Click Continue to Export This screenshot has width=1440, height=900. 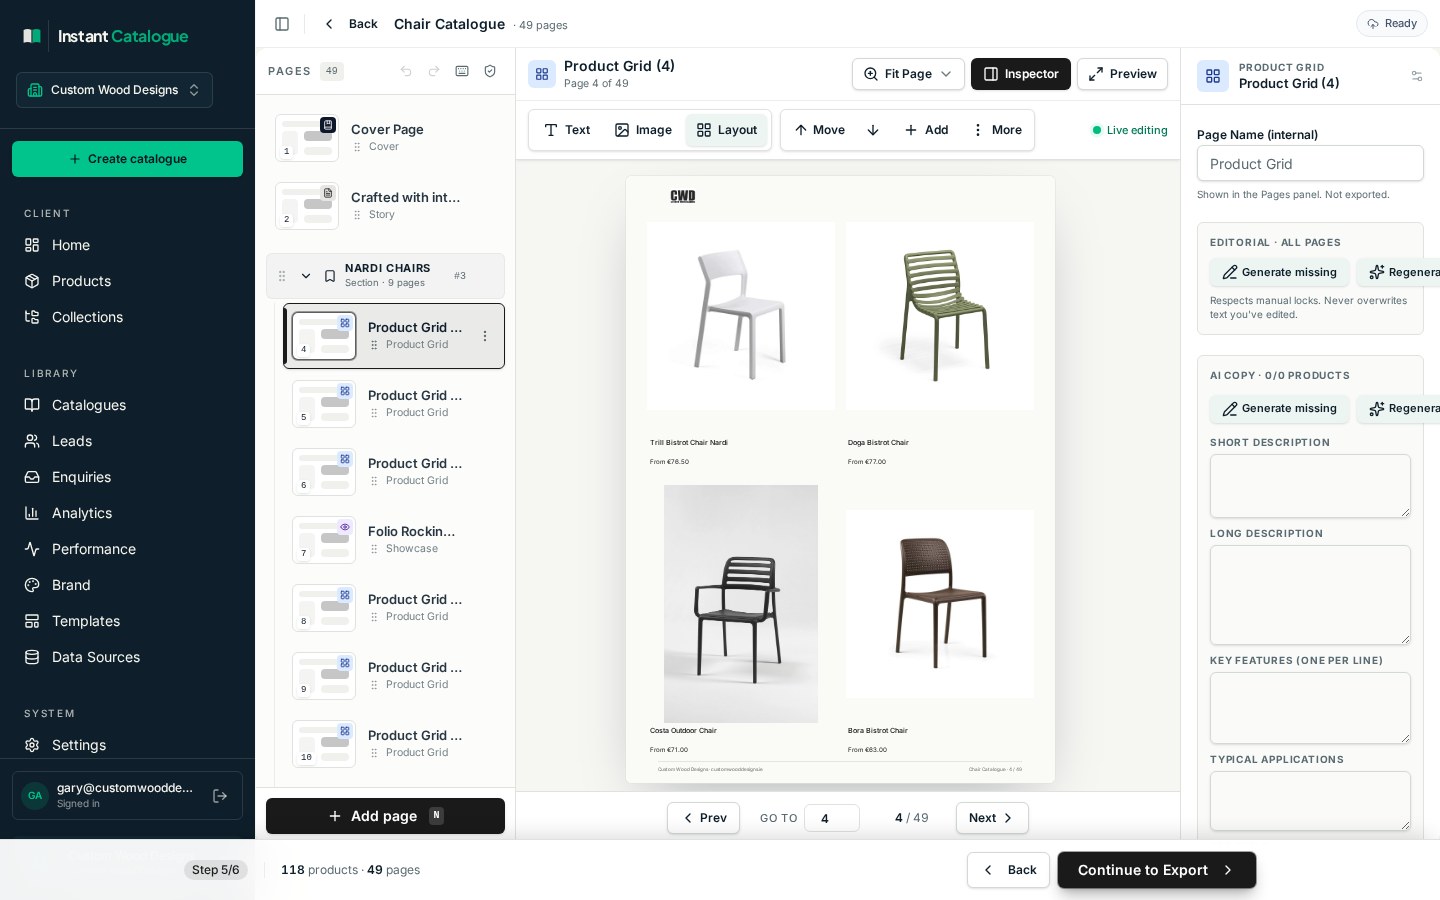(1157, 870)
